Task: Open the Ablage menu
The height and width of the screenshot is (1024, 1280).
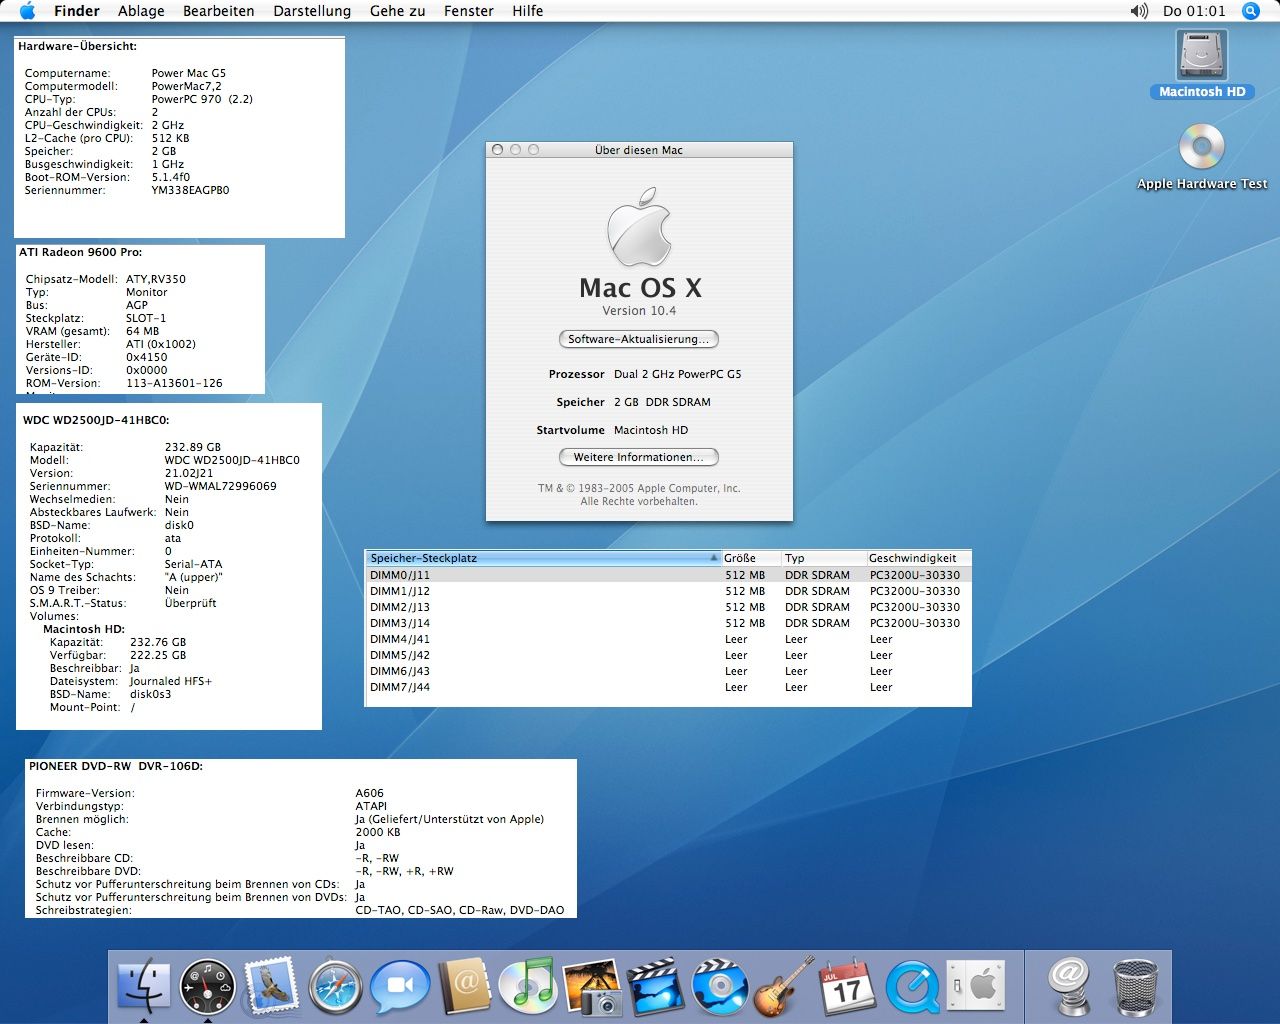Action: click(141, 11)
